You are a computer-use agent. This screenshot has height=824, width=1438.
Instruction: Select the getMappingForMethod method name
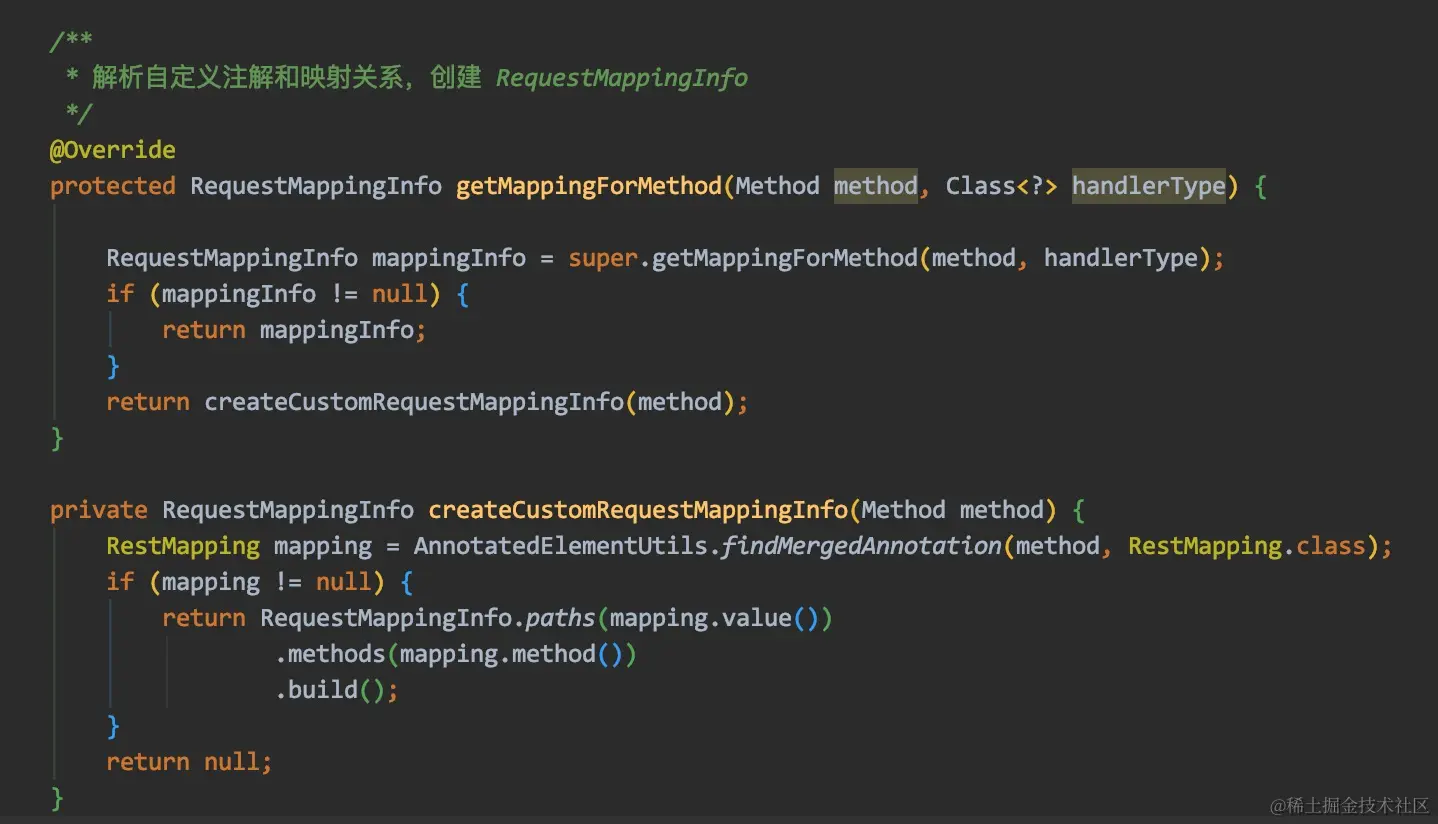point(588,186)
